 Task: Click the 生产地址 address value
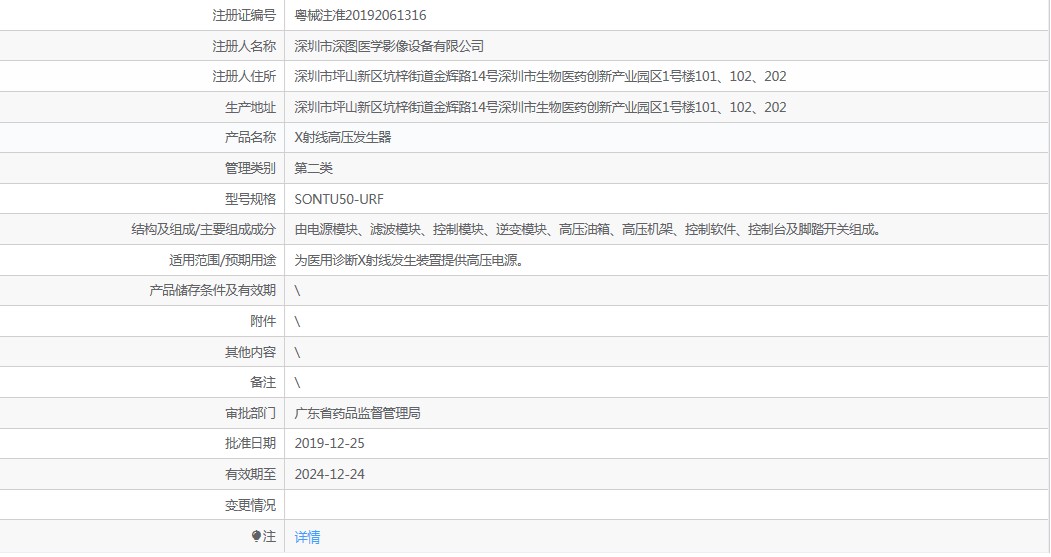pyautogui.click(x=540, y=107)
